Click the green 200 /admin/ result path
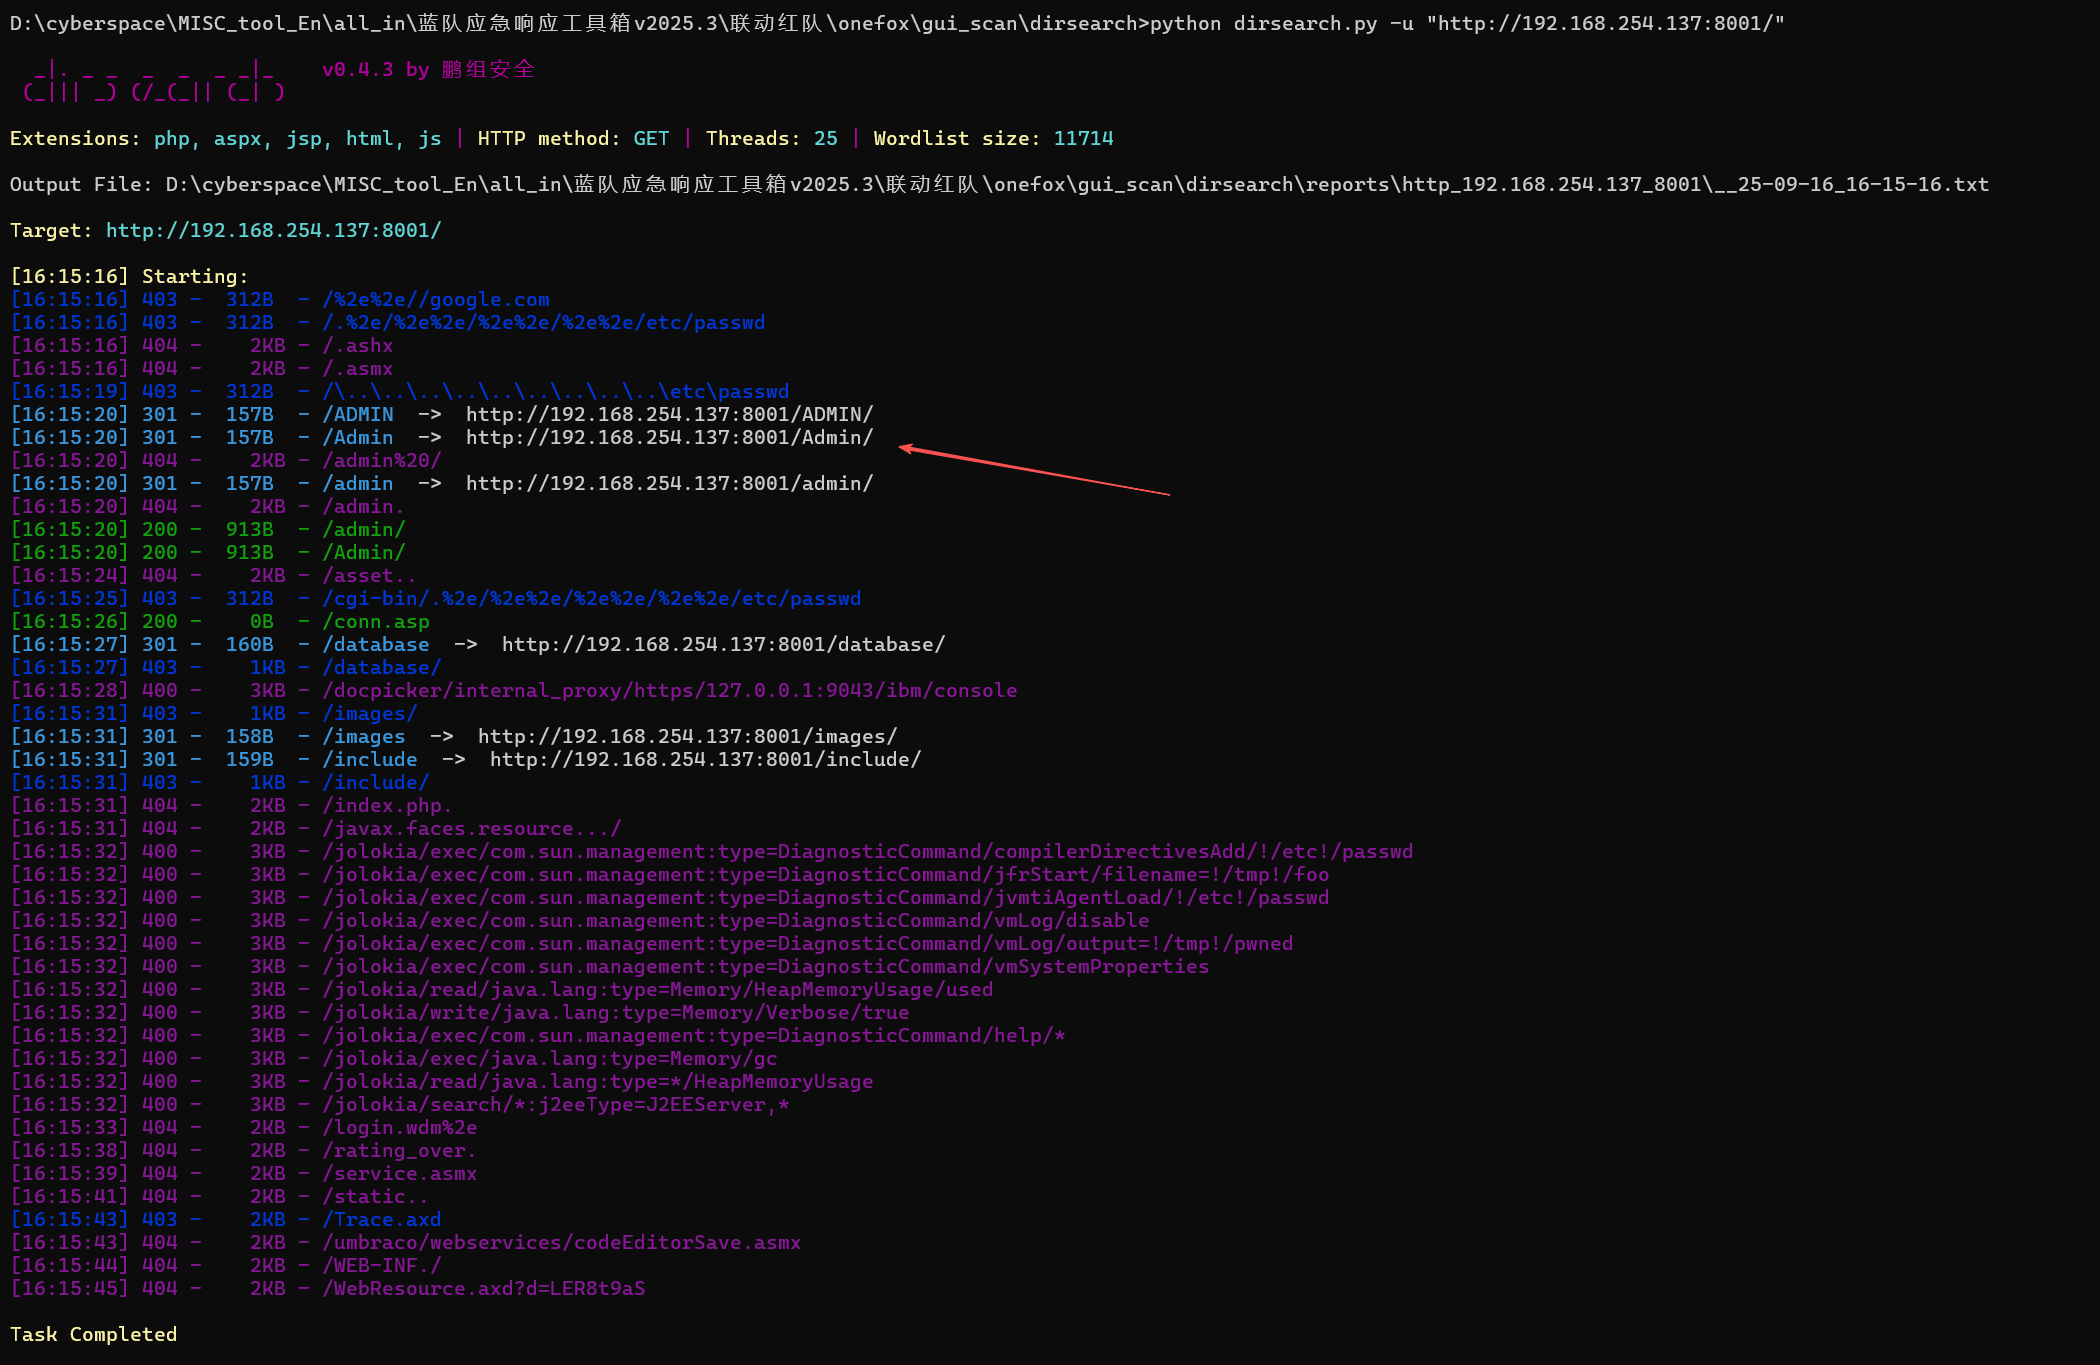The height and width of the screenshot is (1365, 2100). 364,529
